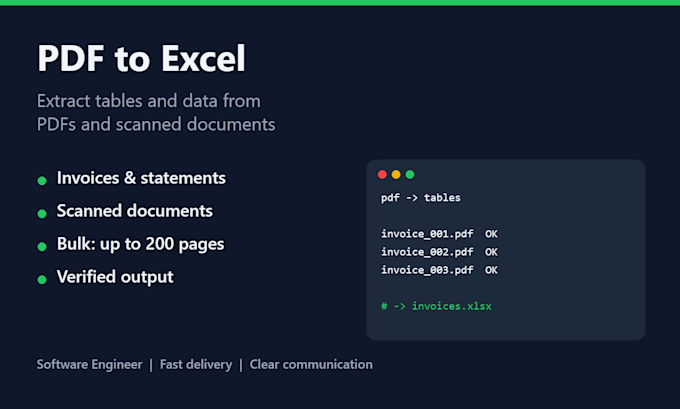Viewport: 680px width, 409px height.
Task: Click the 'Scanned documents' bullet text
Action: [135, 211]
